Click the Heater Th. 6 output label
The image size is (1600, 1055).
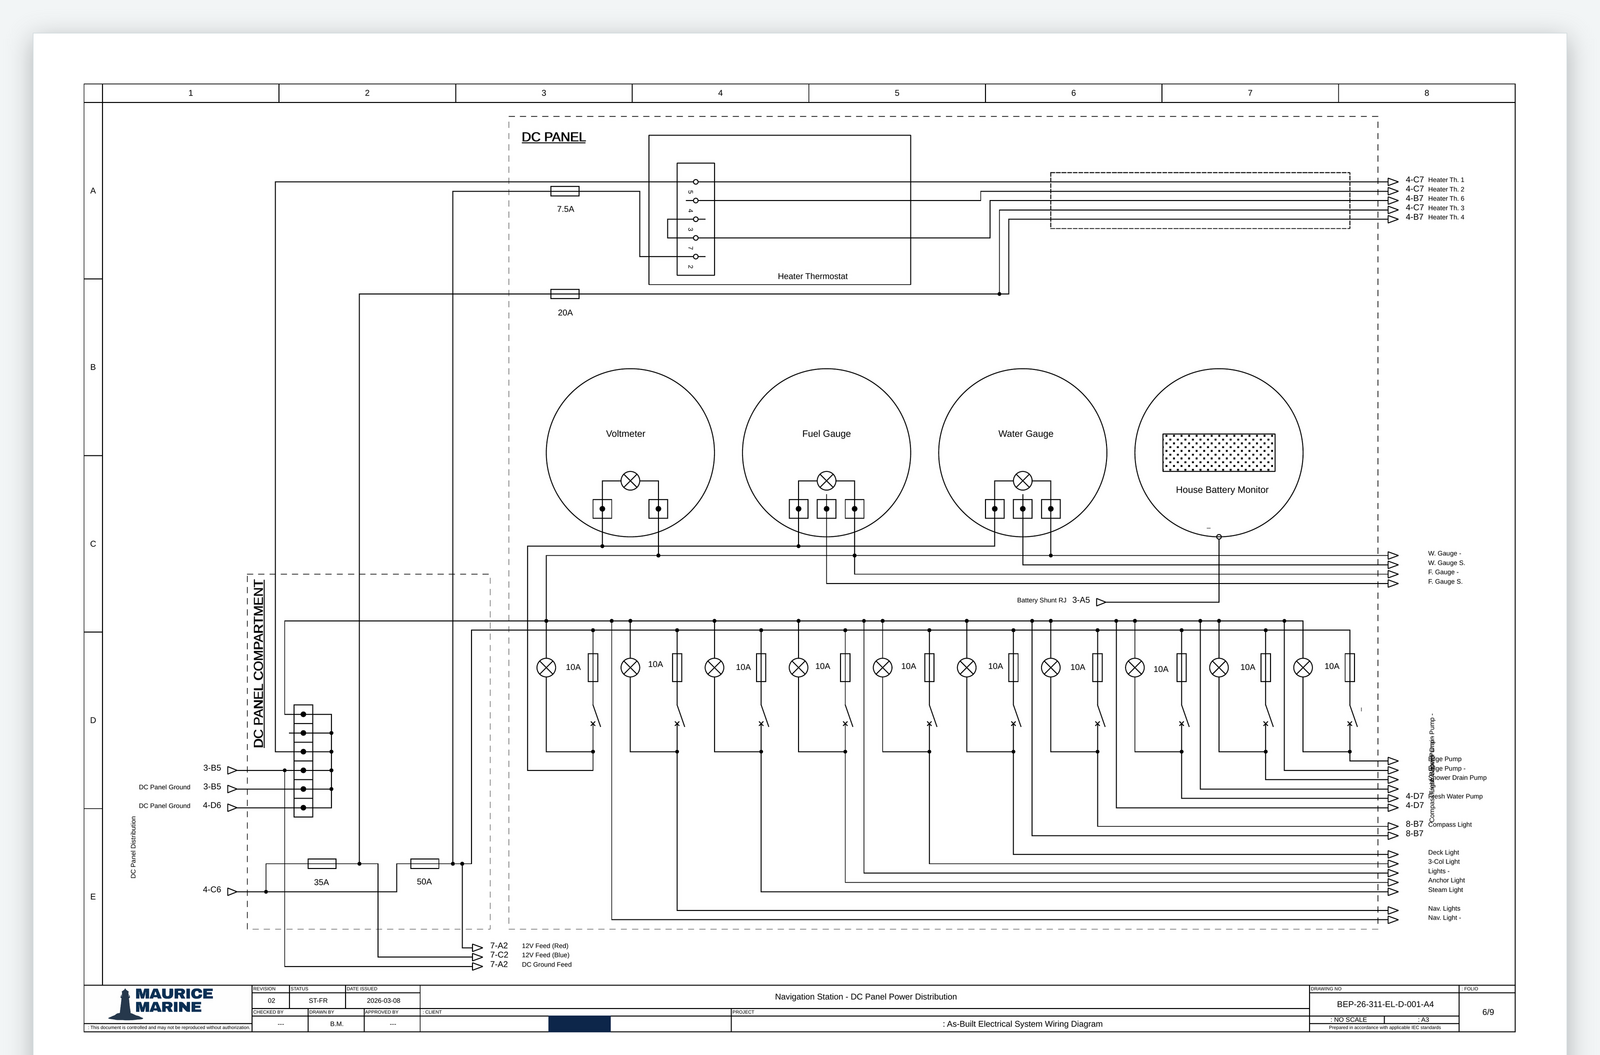click(1446, 199)
